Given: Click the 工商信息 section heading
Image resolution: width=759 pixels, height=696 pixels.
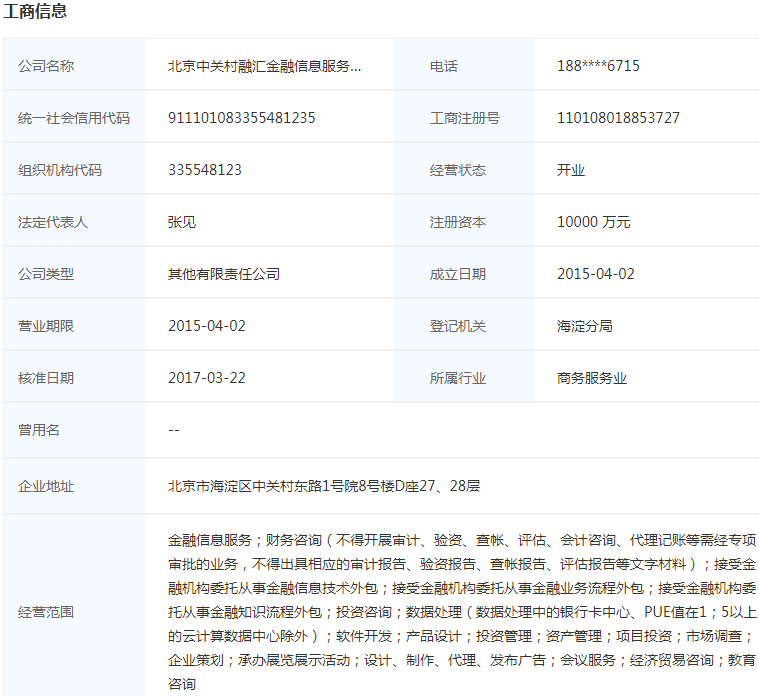Looking at the screenshot, I should pyautogui.click(x=35, y=11).
